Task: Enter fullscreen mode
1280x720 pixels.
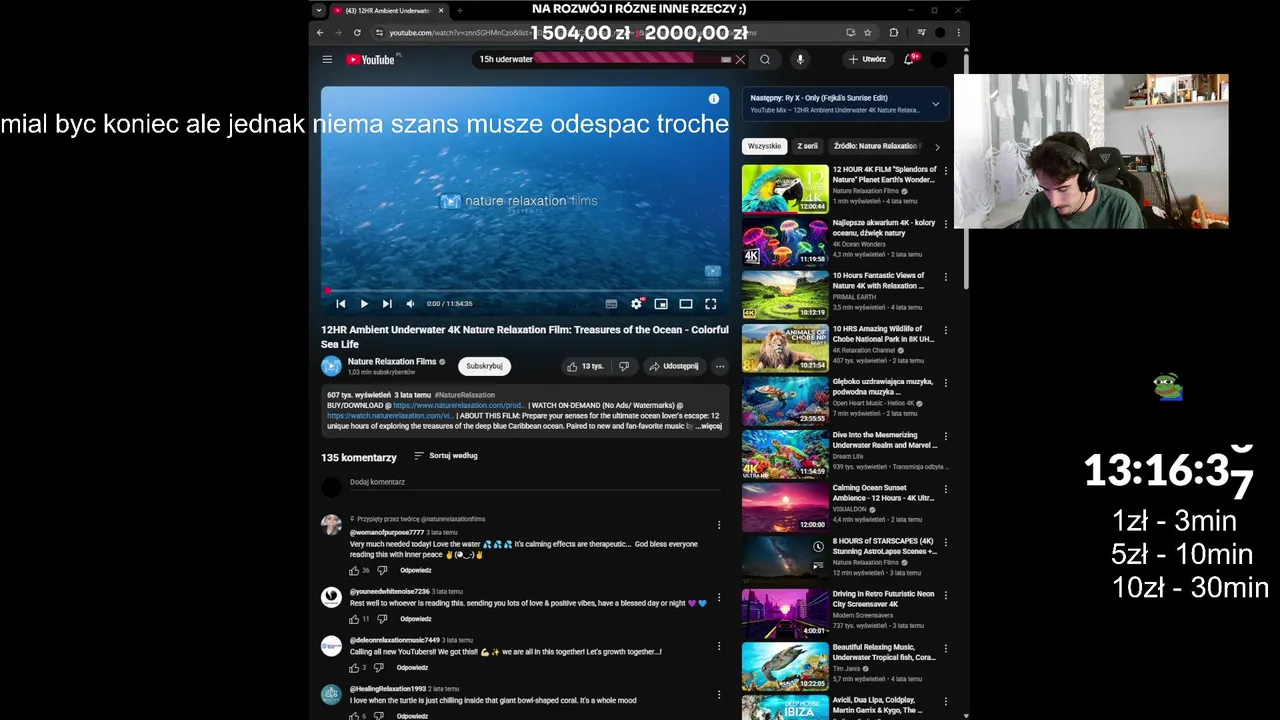Action: point(711,304)
